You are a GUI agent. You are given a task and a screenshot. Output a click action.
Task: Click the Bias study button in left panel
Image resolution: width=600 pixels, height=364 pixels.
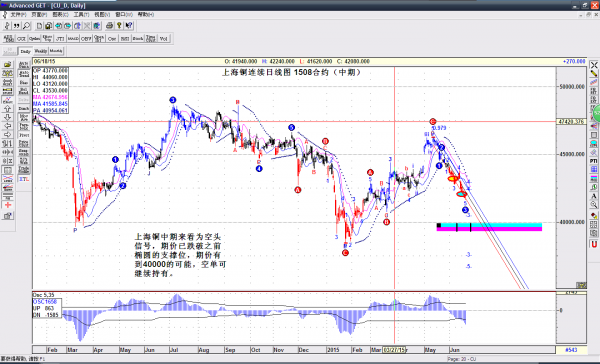(24, 82)
